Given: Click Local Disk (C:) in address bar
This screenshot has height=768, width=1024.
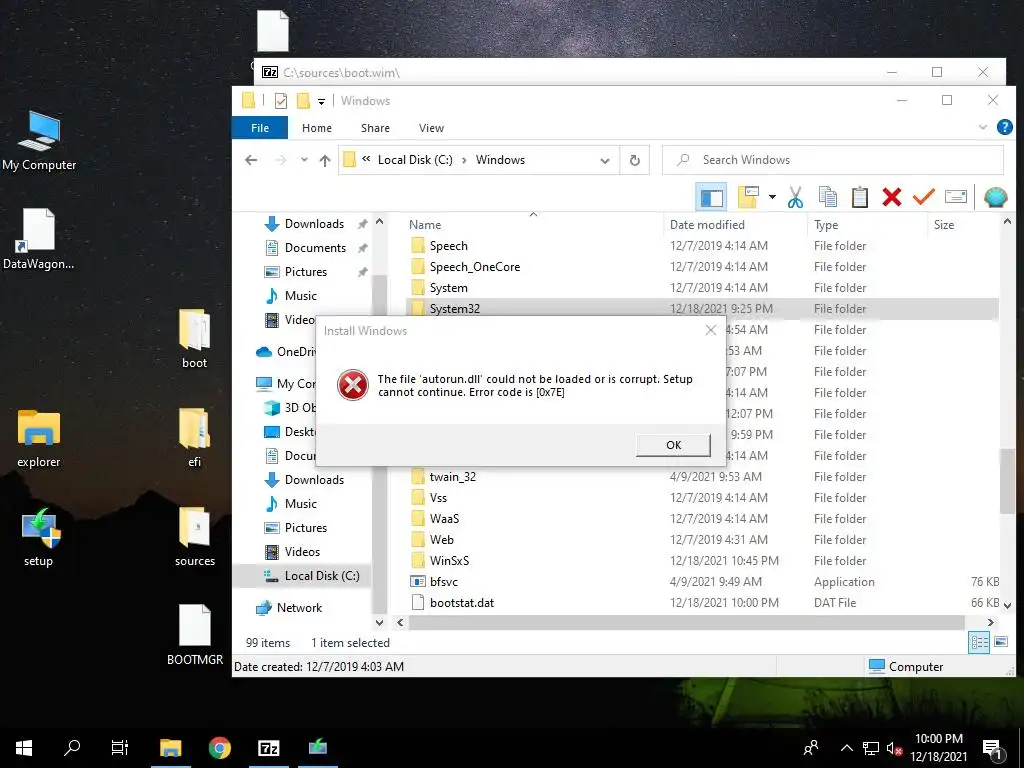Looking at the screenshot, I should [415, 160].
